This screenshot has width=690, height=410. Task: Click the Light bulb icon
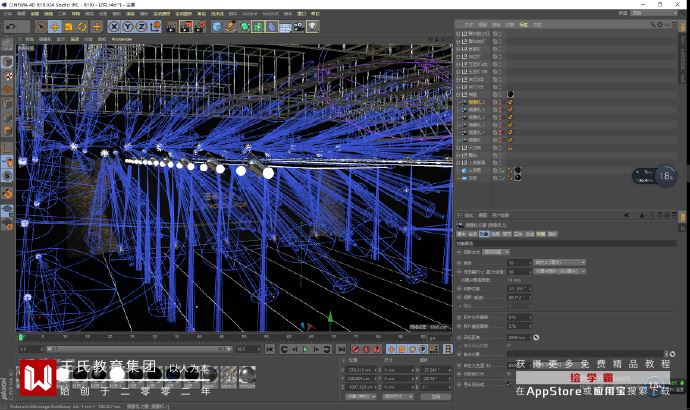313,26
